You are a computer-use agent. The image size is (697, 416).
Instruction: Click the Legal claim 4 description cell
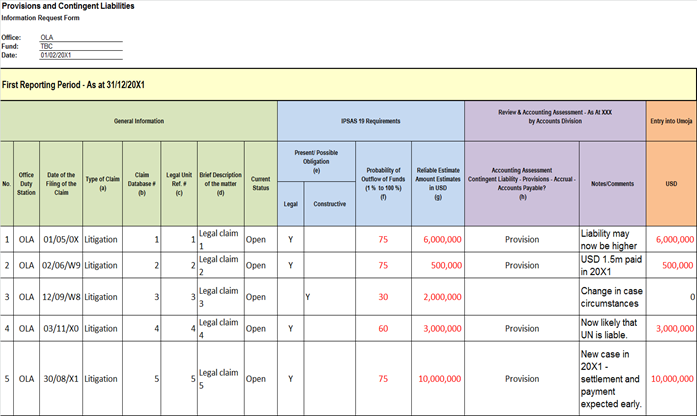pyautogui.click(x=219, y=327)
